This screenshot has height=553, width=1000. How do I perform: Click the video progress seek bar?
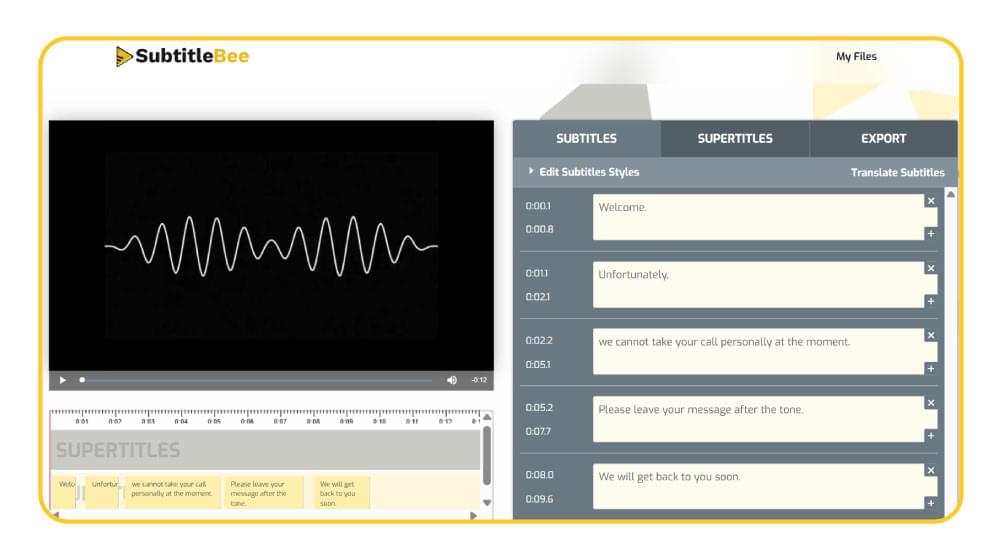click(256, 380)
